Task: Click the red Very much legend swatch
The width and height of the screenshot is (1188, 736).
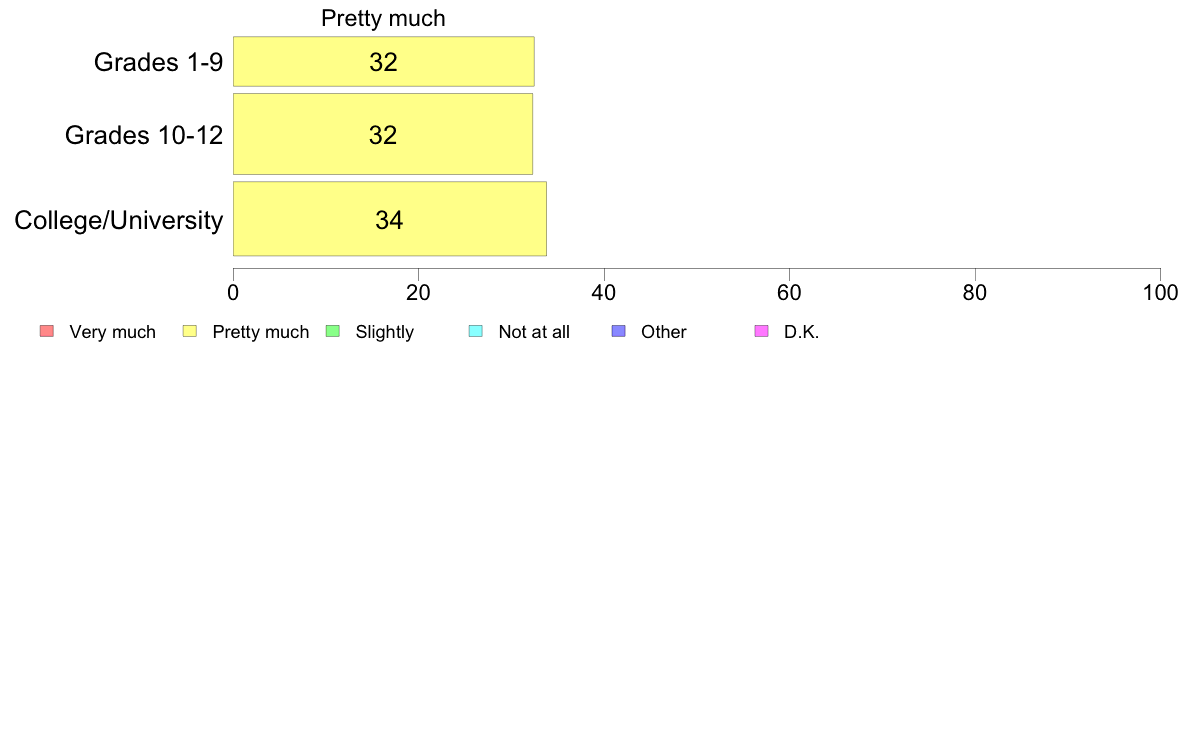Action: click(x=47, y=331)
